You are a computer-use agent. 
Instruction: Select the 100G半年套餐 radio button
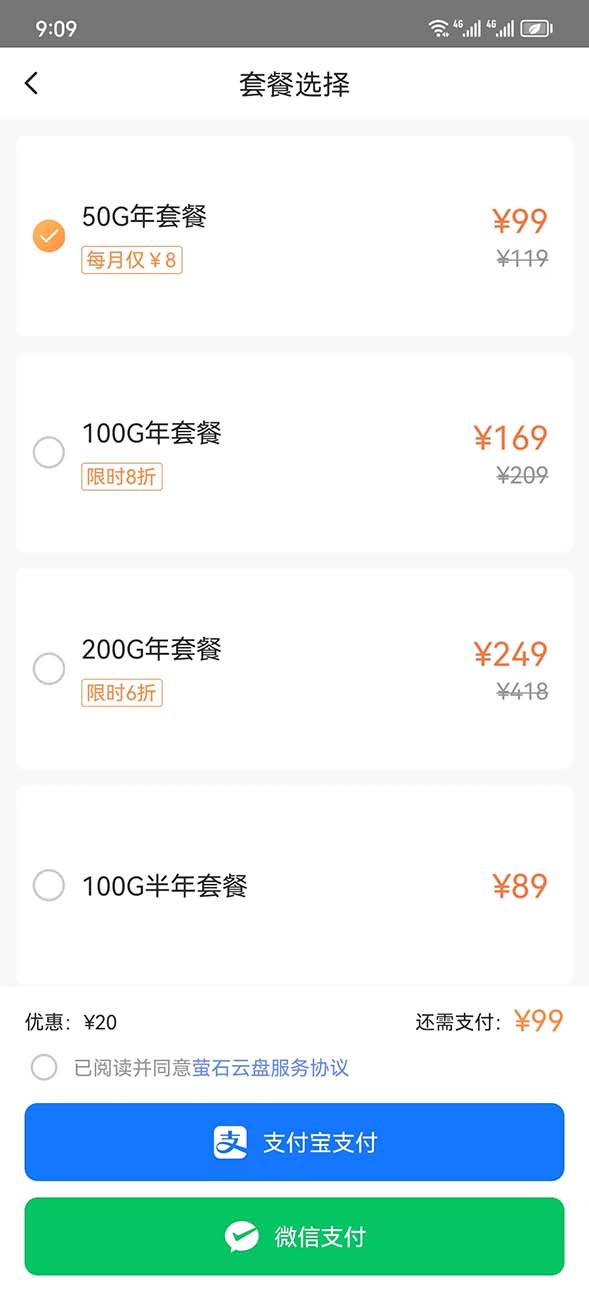pos(49,885)
